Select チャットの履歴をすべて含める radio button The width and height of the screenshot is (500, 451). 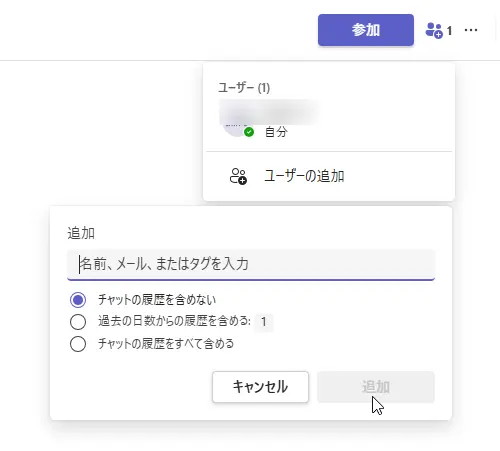tap(78, 344)
